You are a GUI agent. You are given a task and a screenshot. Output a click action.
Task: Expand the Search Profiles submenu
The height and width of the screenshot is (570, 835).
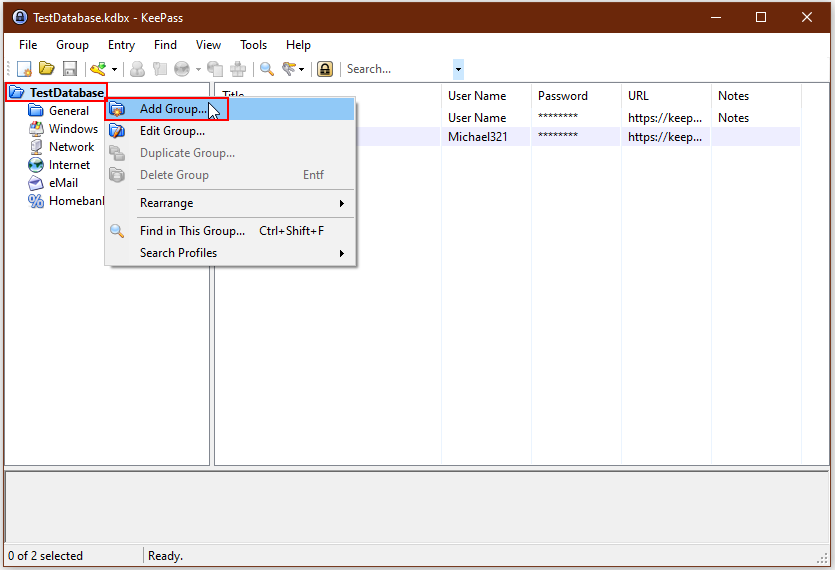pos(230,253)
